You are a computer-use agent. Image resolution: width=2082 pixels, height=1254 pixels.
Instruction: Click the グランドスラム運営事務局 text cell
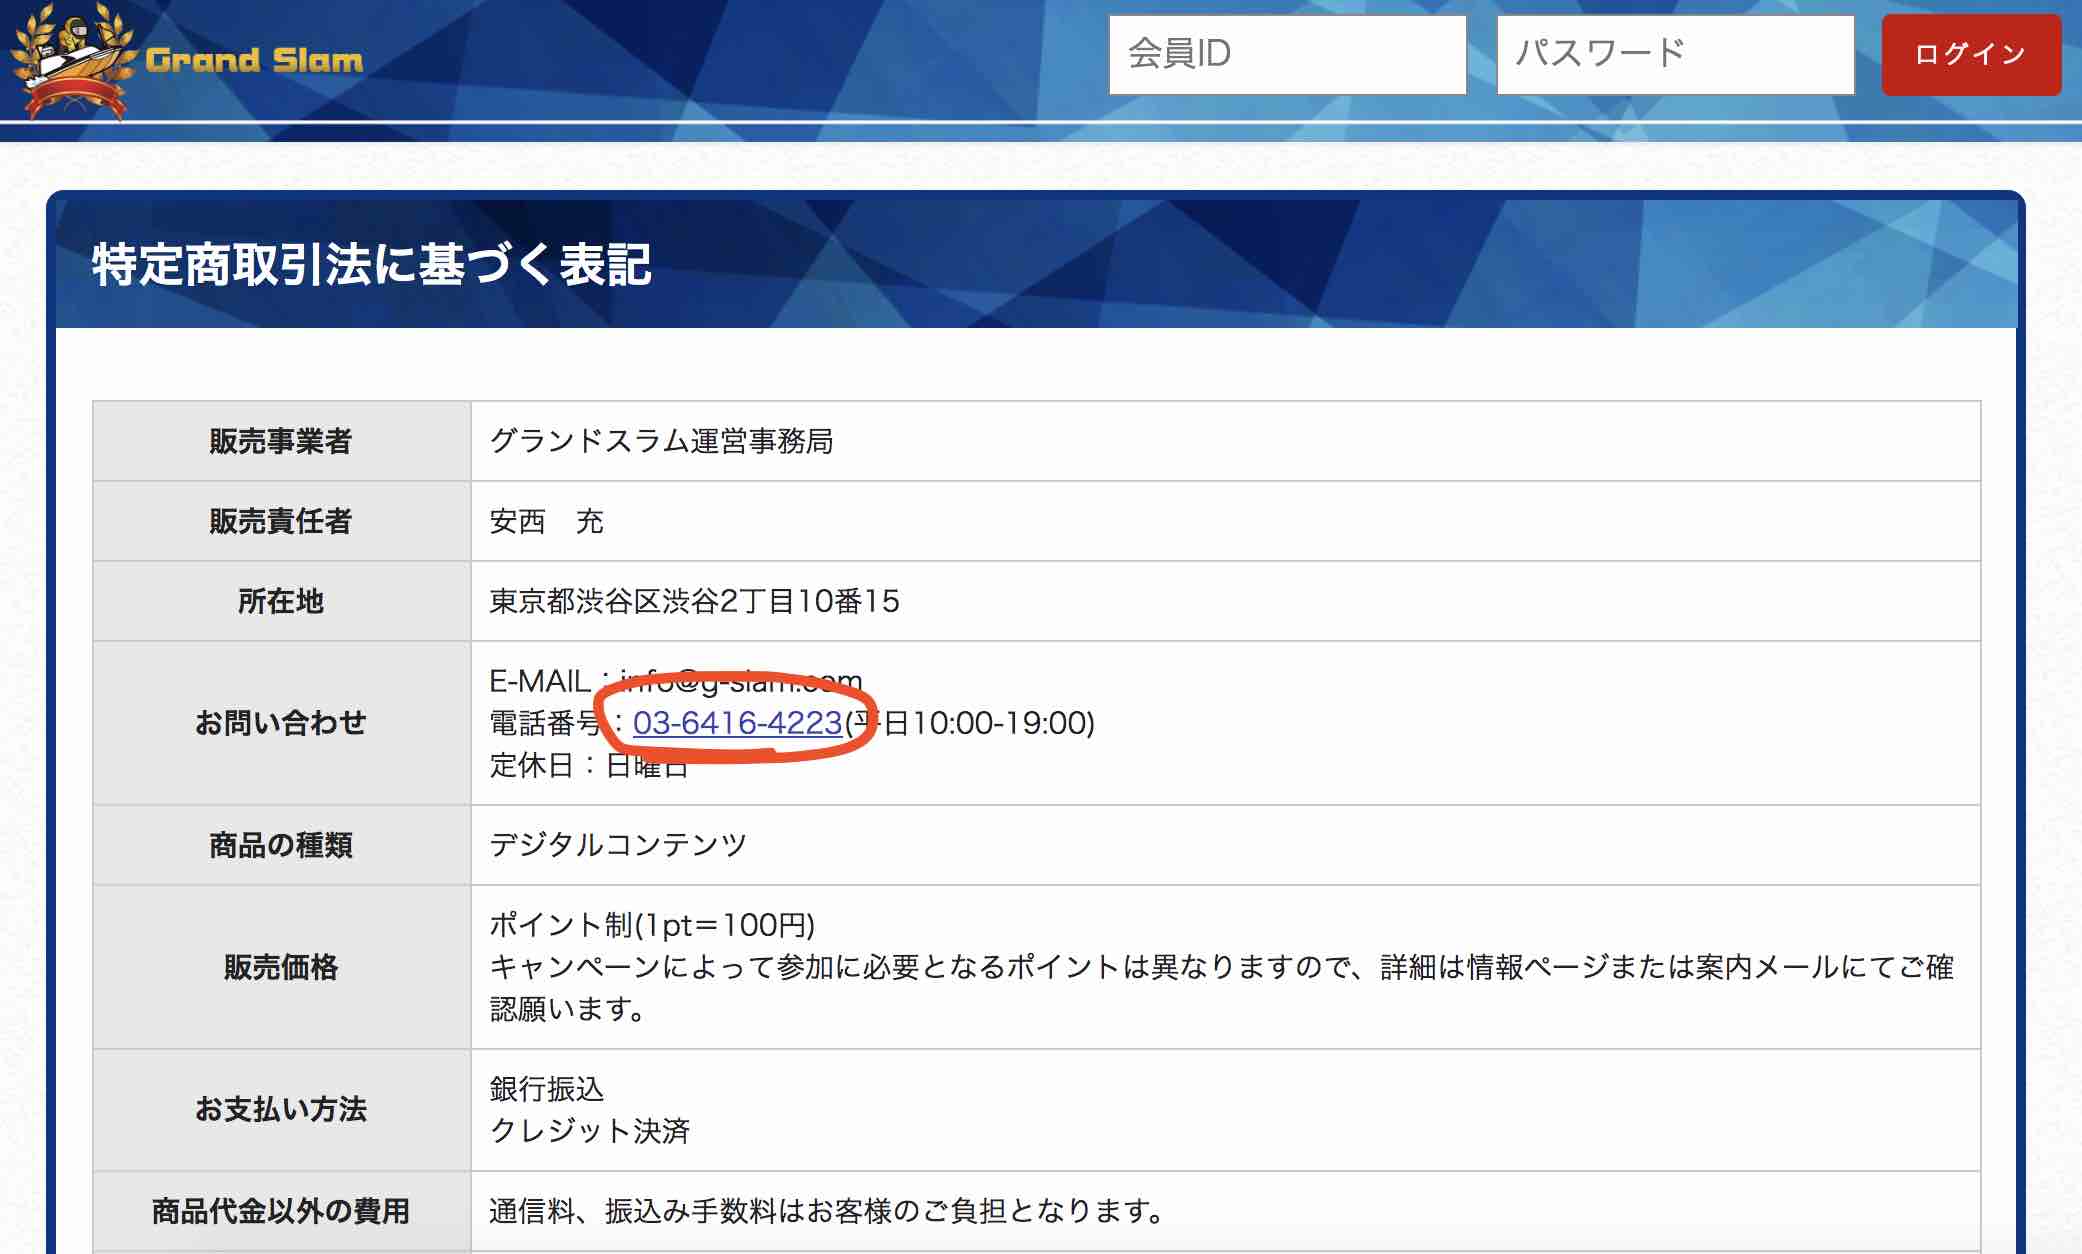click(x=661, y=441)
